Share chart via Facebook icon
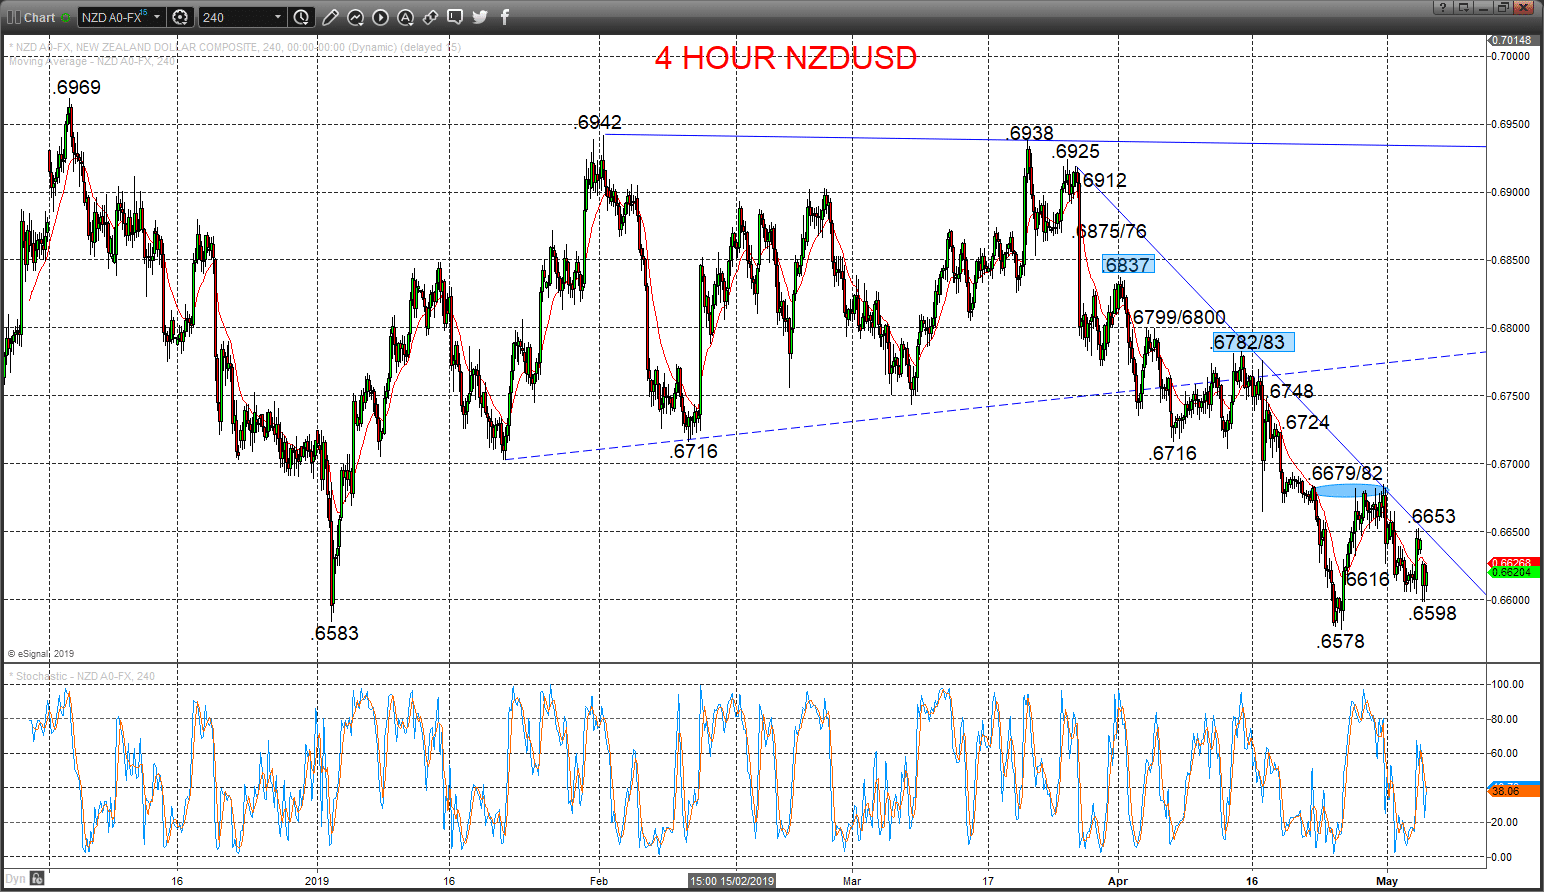Viewport: 1544px width, 892px height. pos(504,17)
